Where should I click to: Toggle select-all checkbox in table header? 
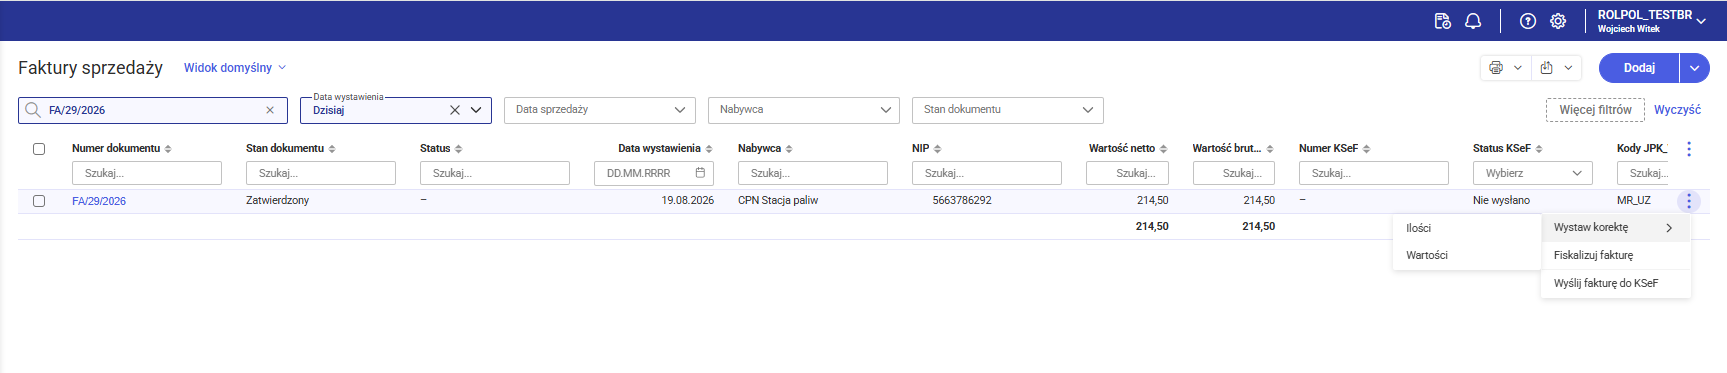(x=39, y=149)
